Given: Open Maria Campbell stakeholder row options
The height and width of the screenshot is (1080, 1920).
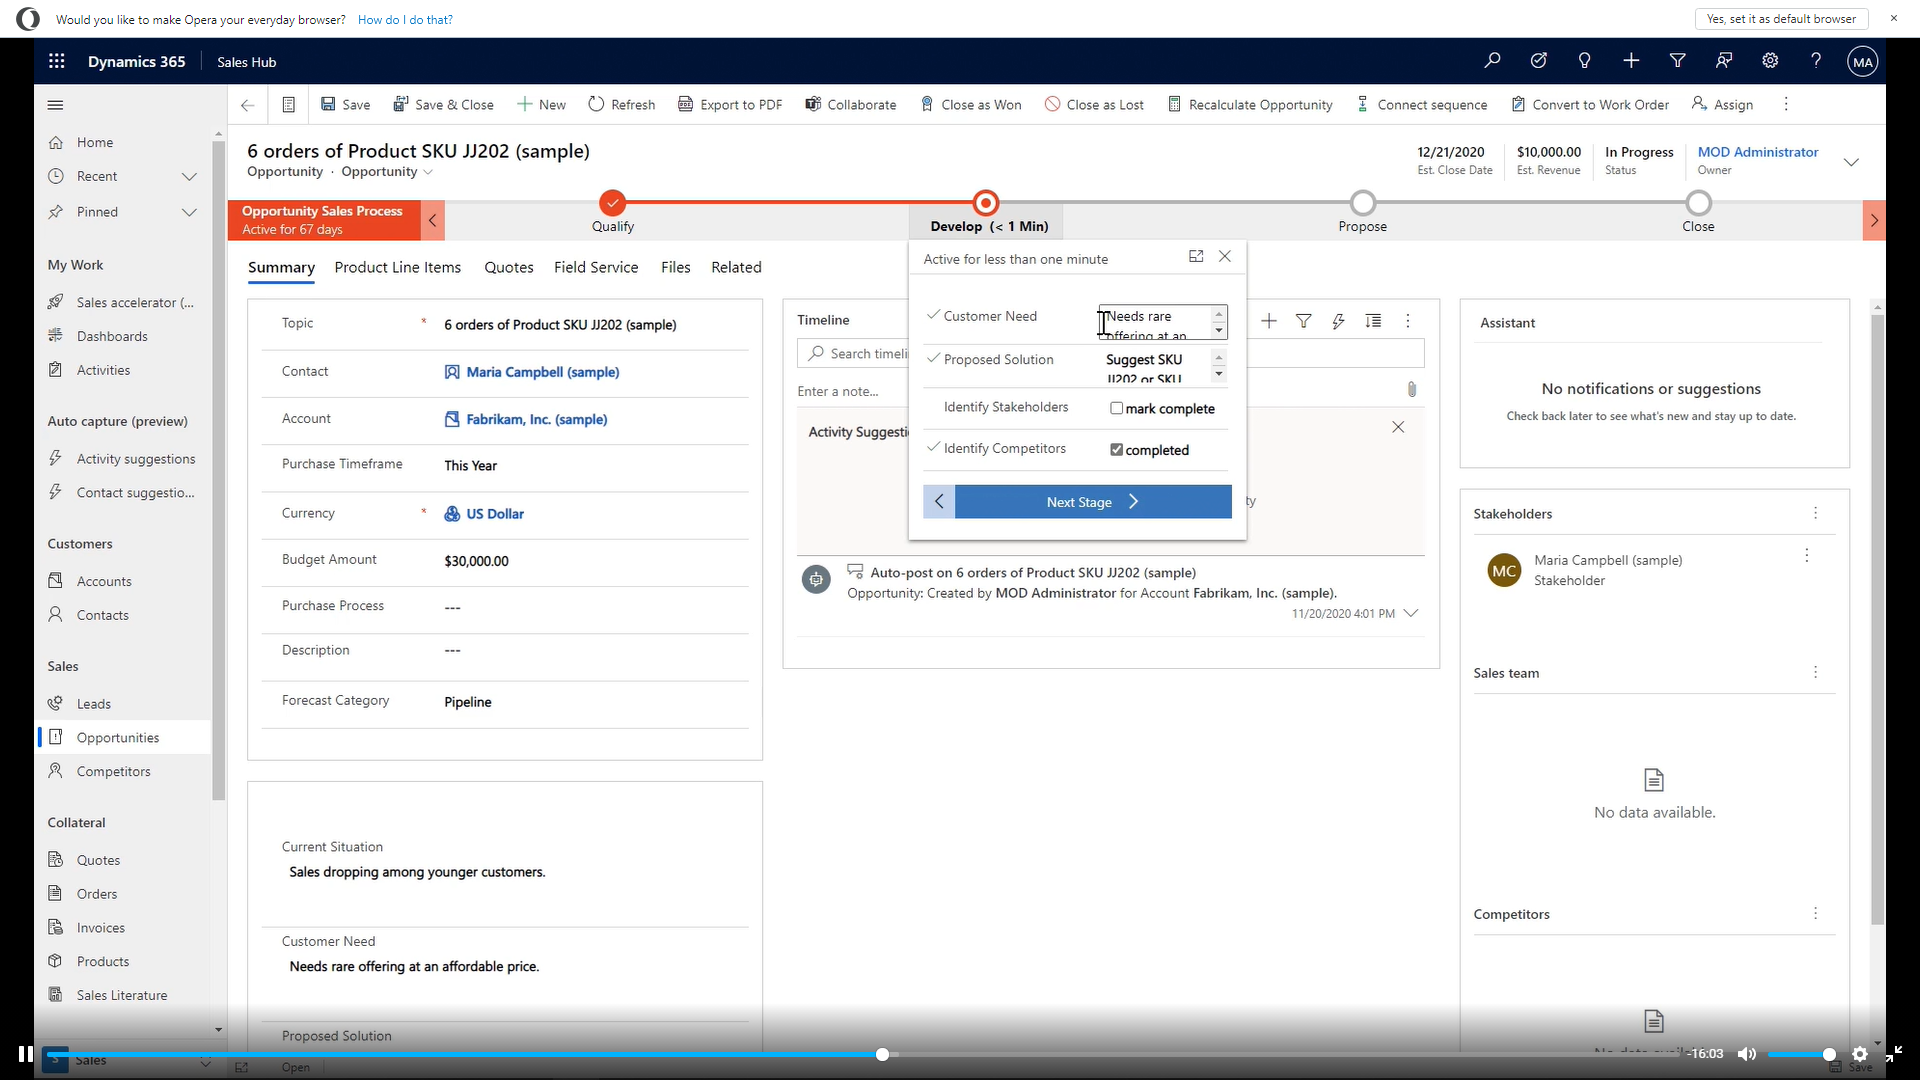Looking at the screenshot, I should point(1807,555).
